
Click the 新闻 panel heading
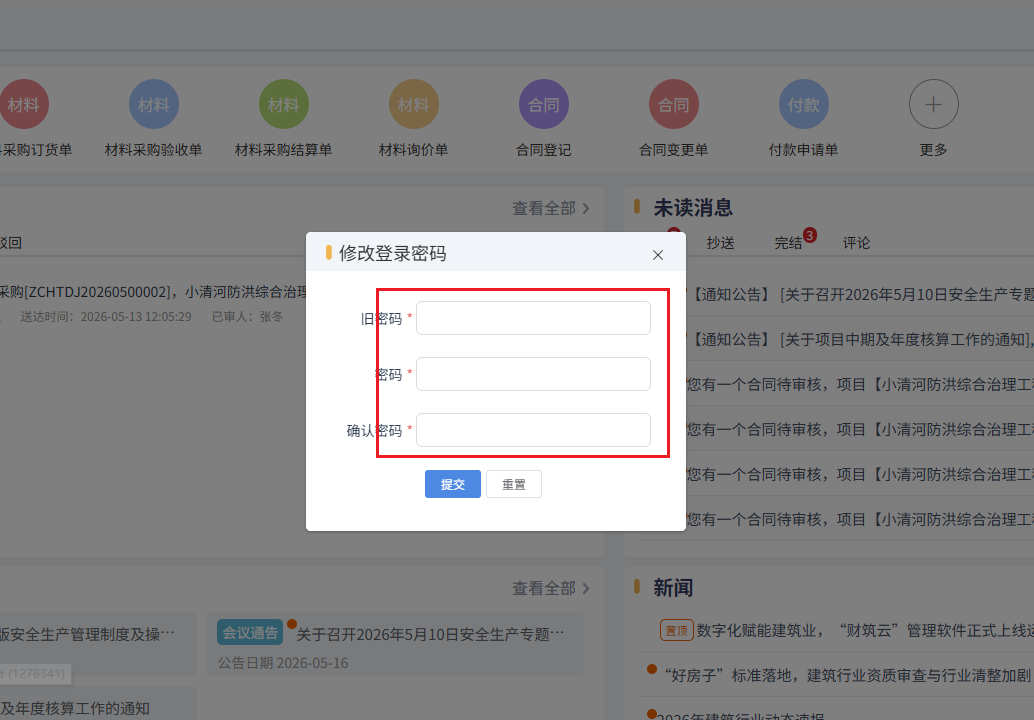tap(673, 587)
